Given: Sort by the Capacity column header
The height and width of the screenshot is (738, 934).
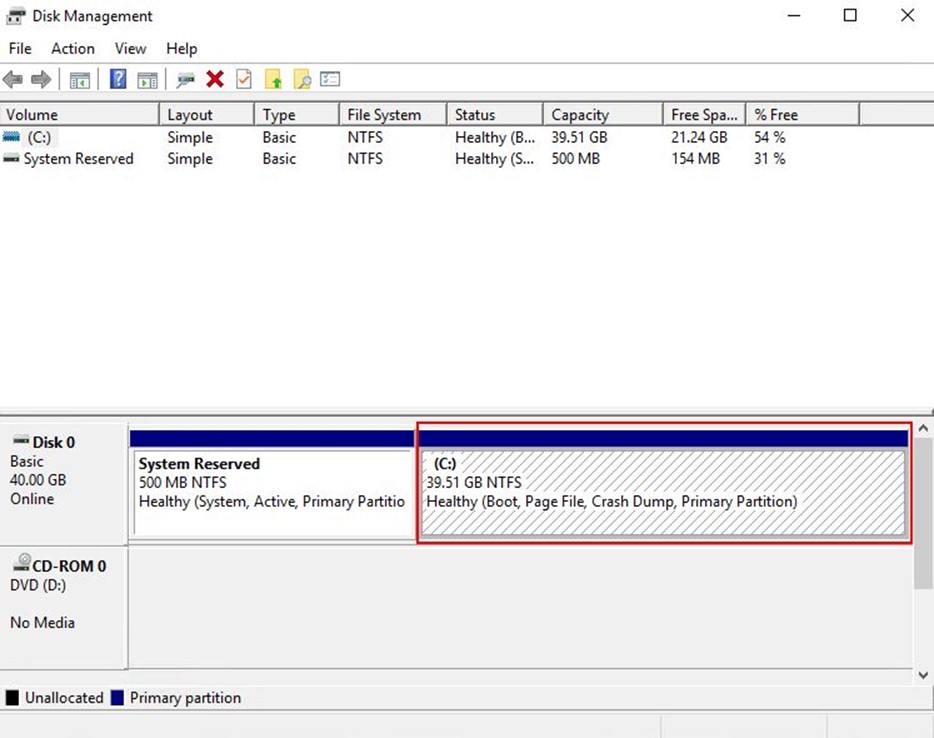Looking at the screenshot, I should [x=603, y=114].
